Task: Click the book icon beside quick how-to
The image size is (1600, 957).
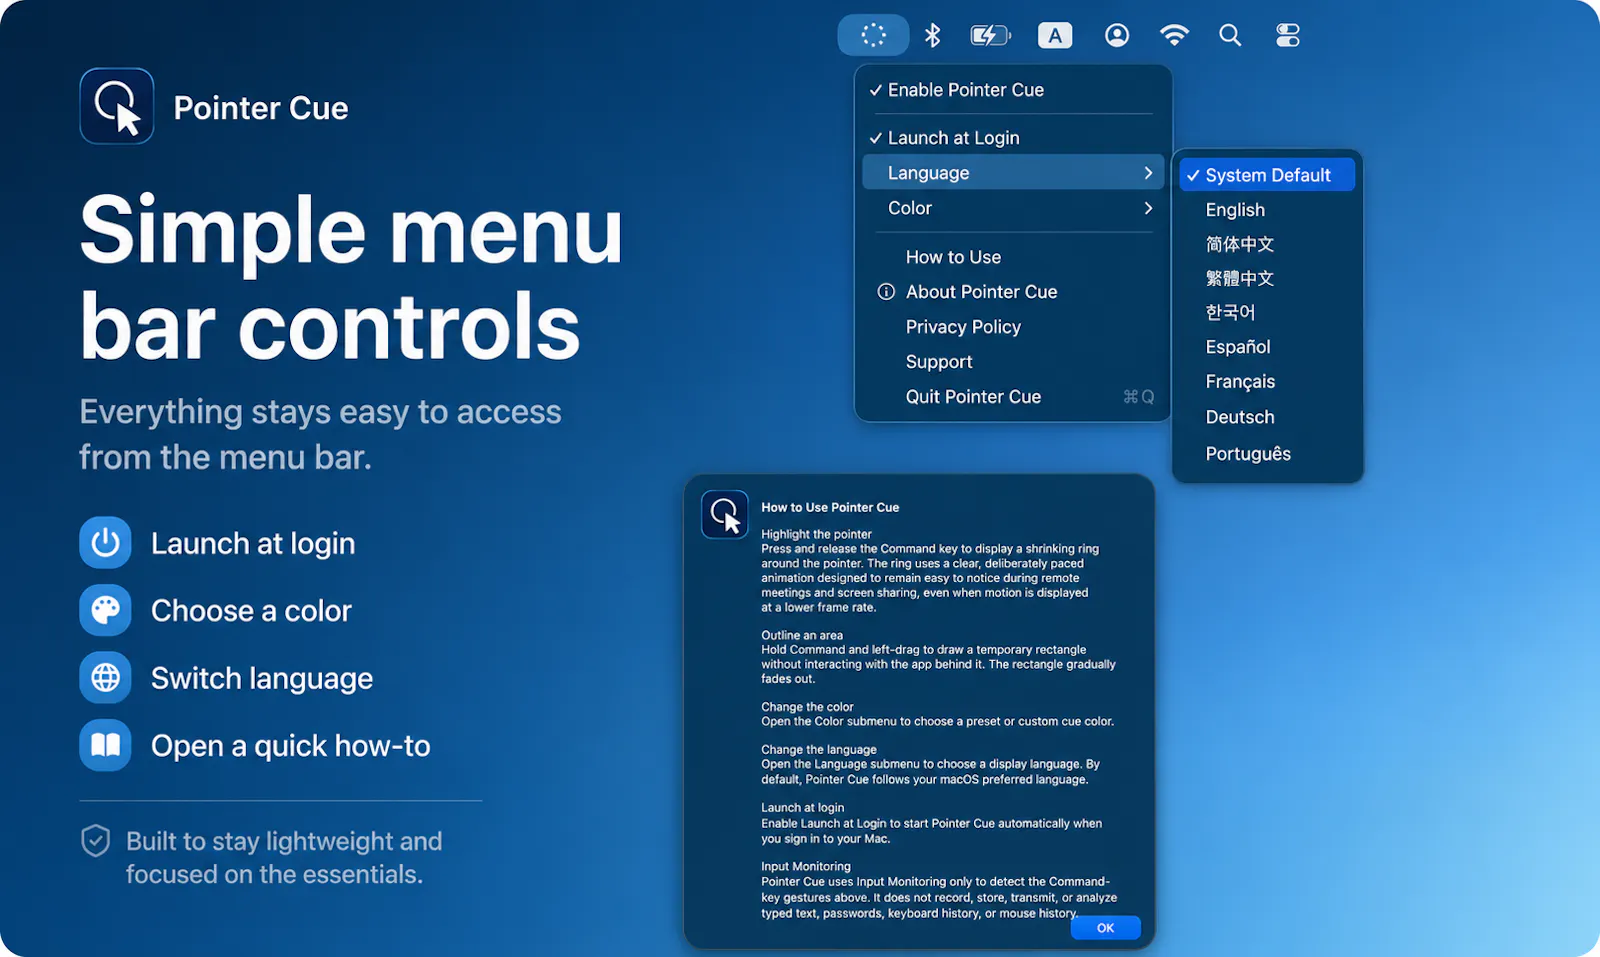Action: 105,745
